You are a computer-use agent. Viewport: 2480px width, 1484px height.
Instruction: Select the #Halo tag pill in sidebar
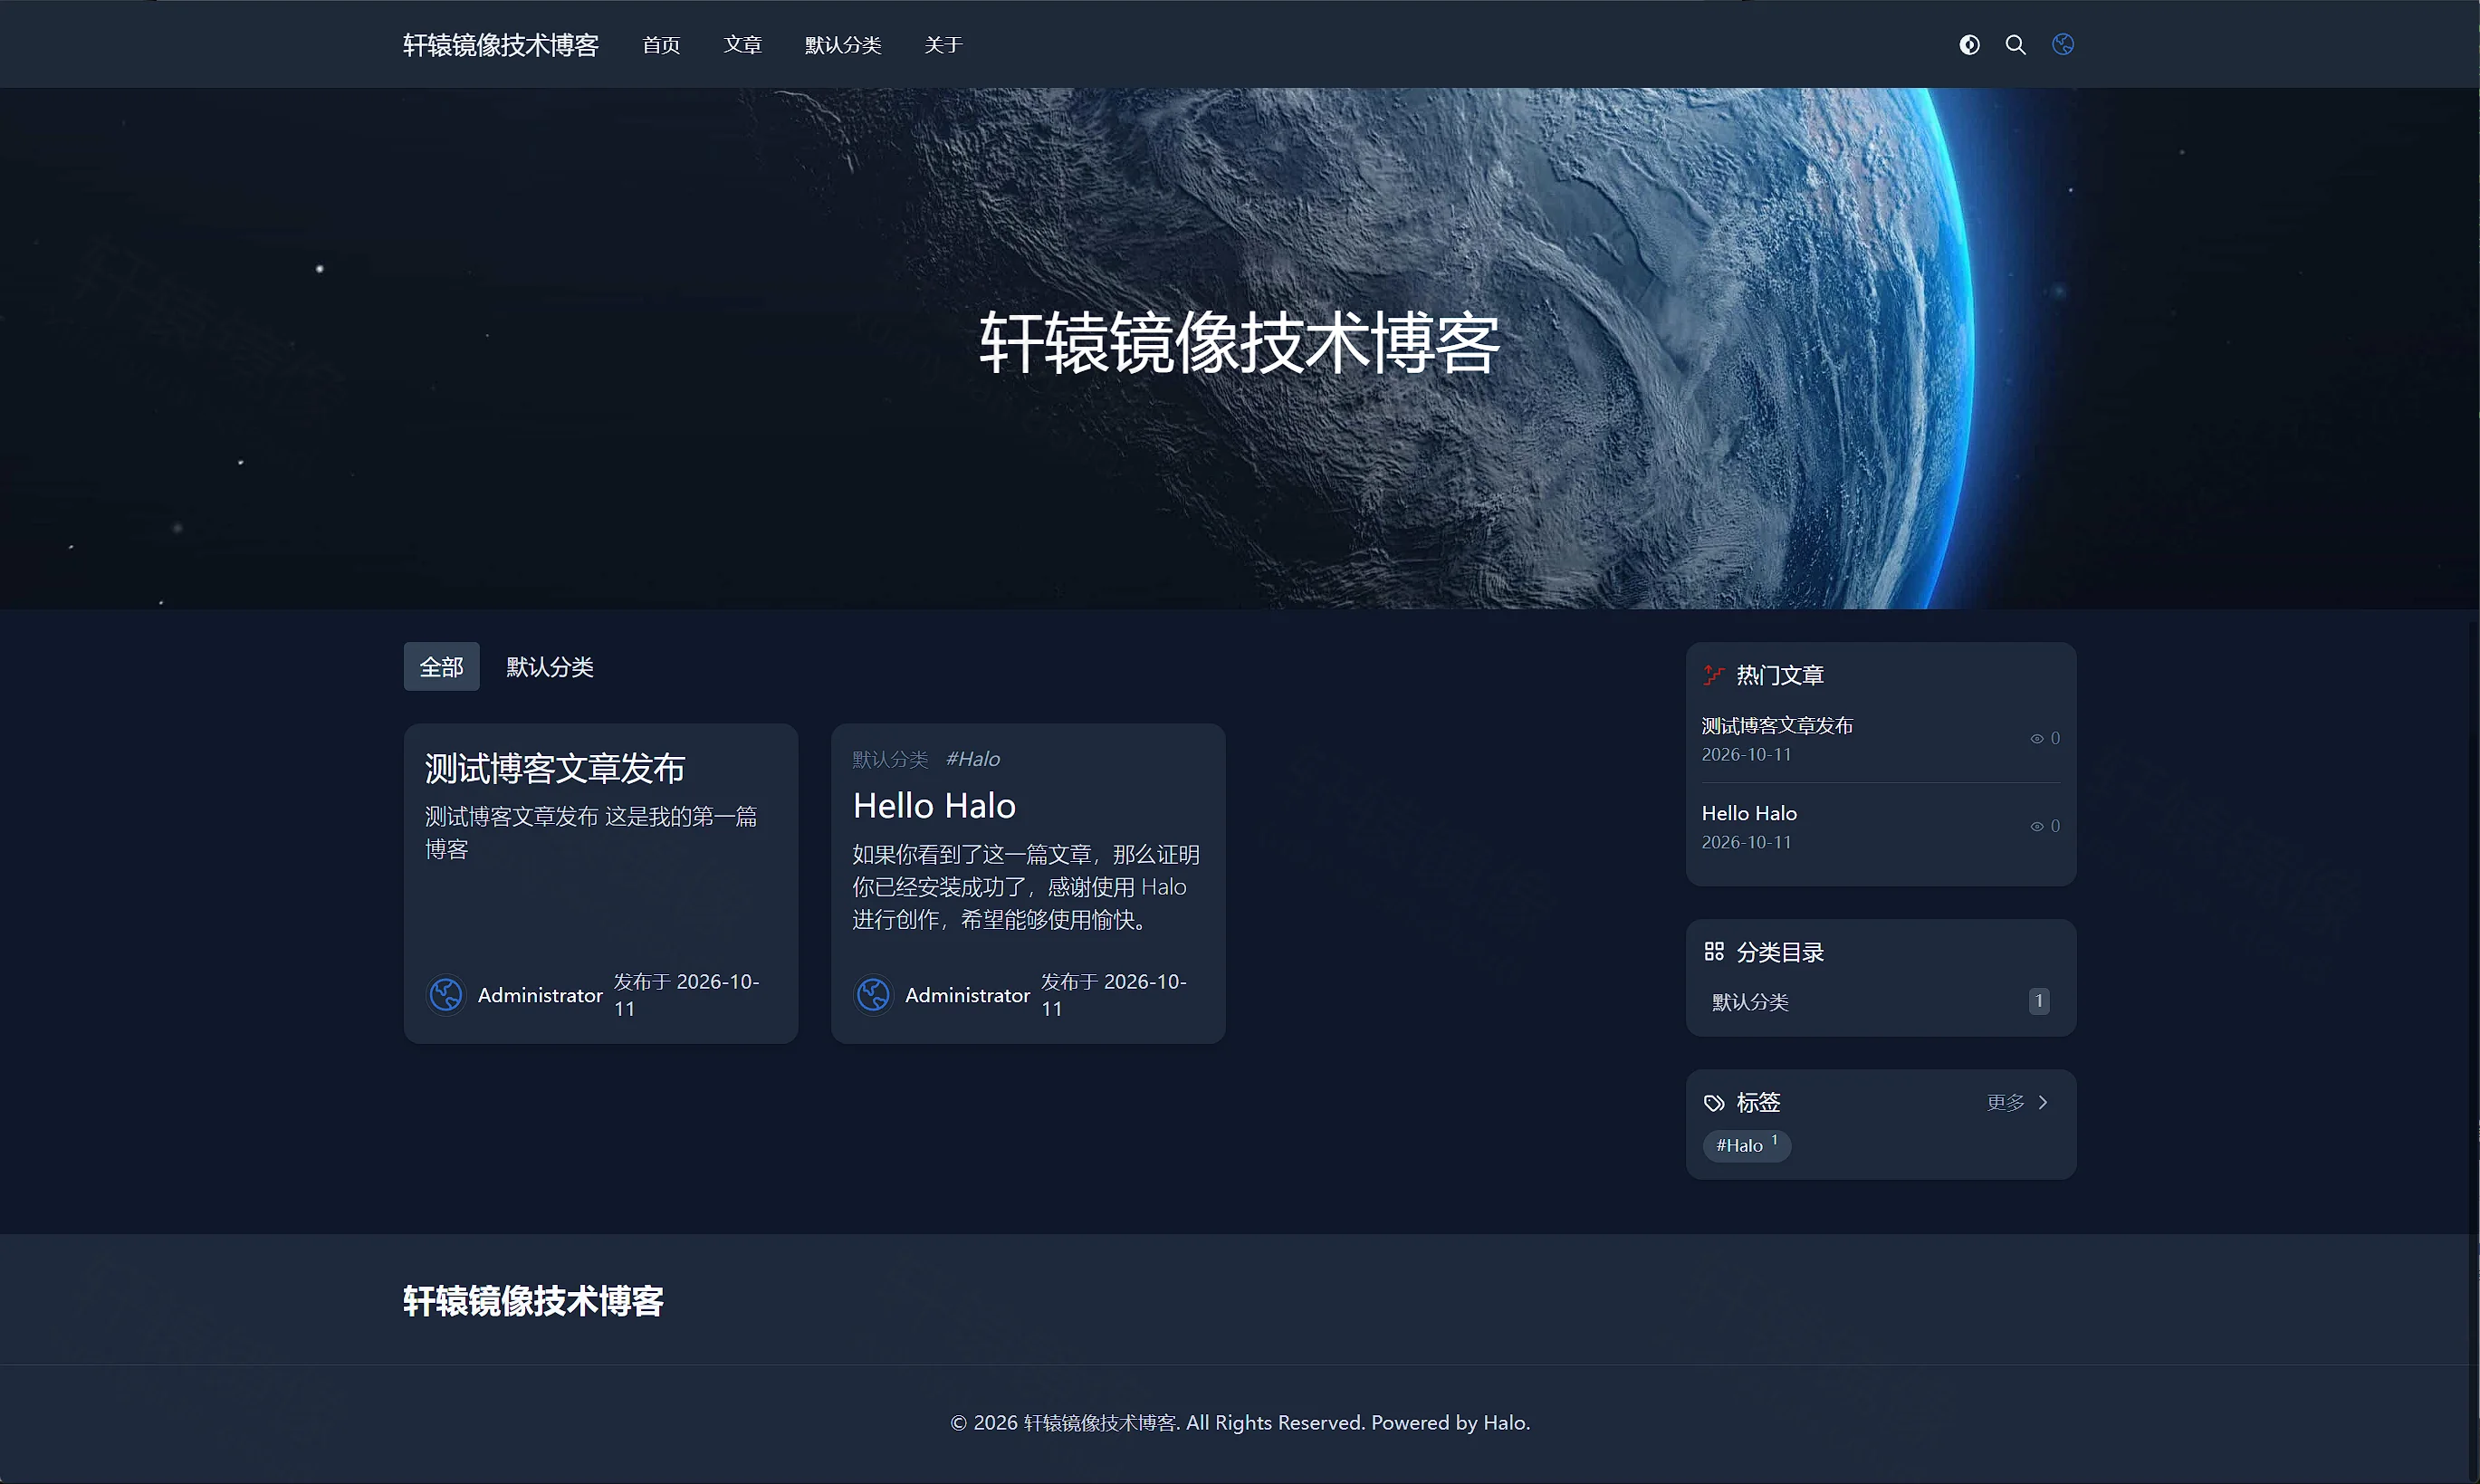(x=1746, y=1146)
